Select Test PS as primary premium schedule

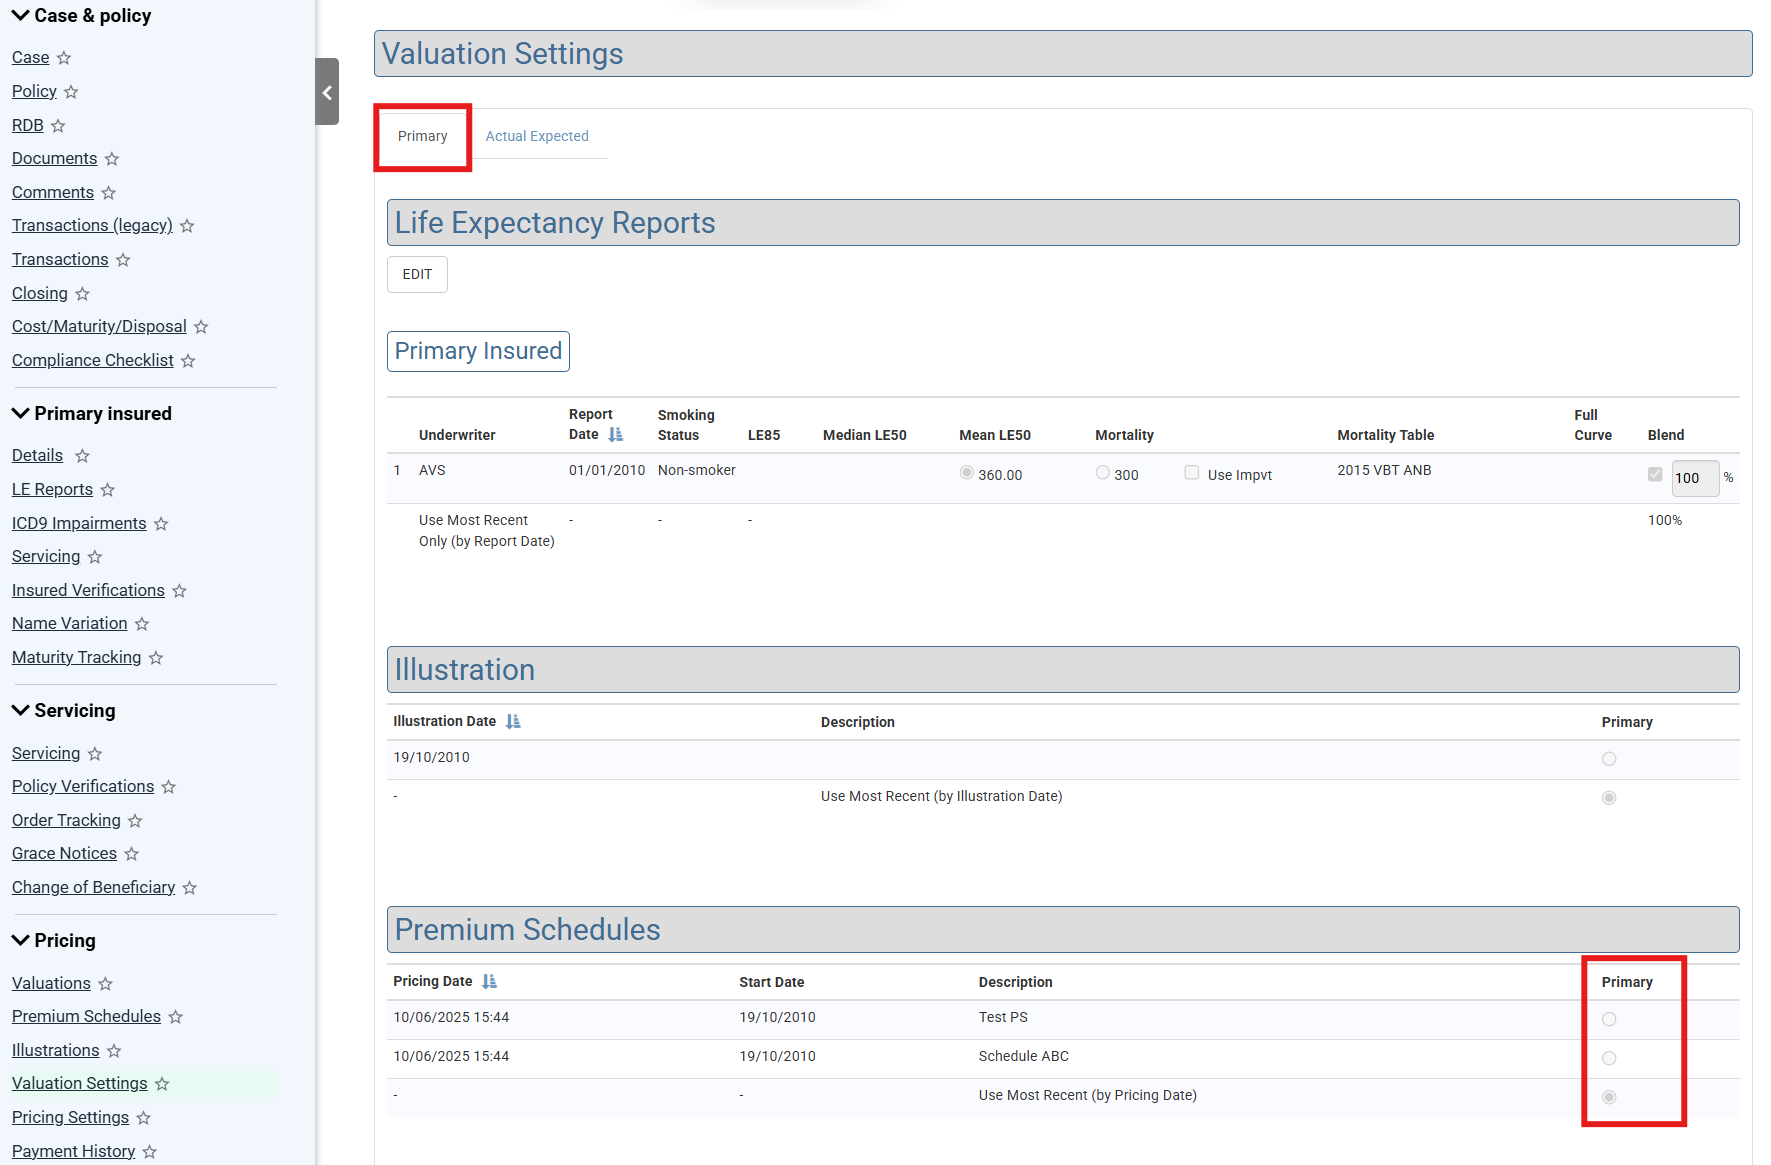[1608, 1019]
